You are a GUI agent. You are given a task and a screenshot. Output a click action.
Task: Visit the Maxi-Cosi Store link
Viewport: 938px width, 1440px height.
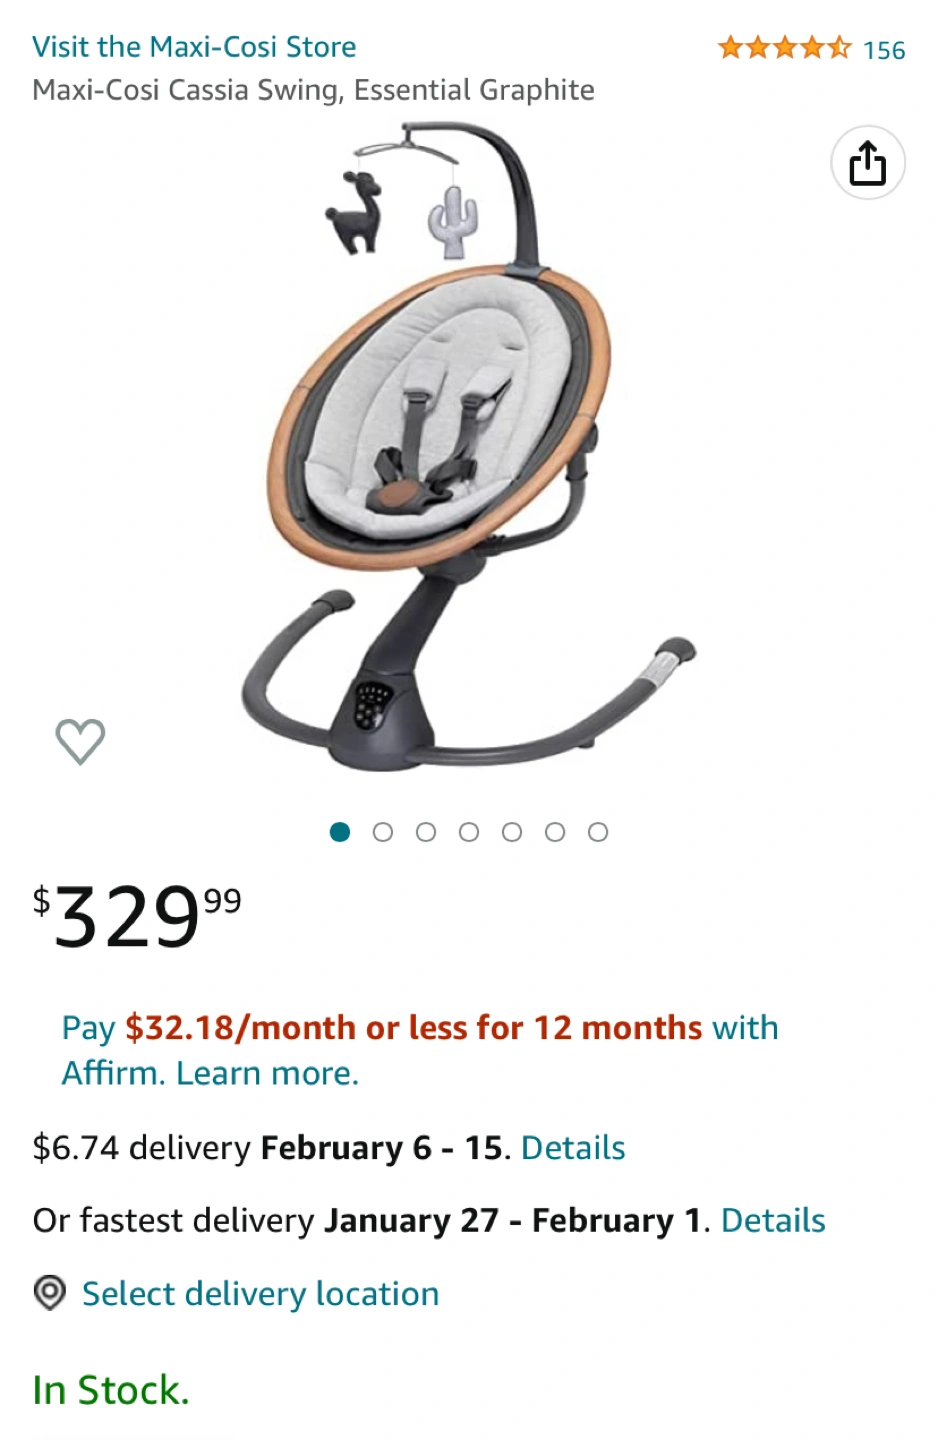pos(194,47)
